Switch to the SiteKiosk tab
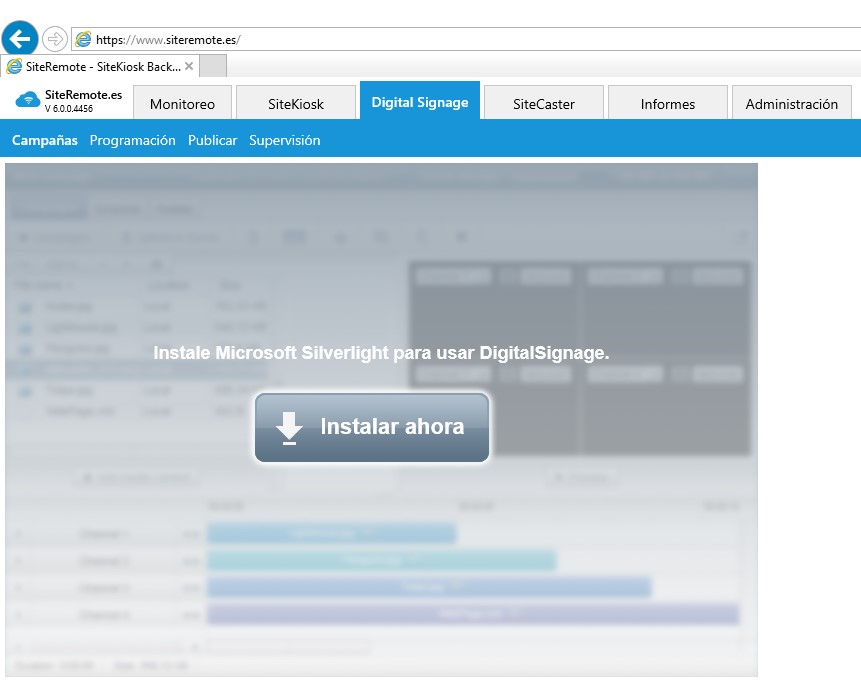This screenshot has height=686, width=861. (296, 104)
